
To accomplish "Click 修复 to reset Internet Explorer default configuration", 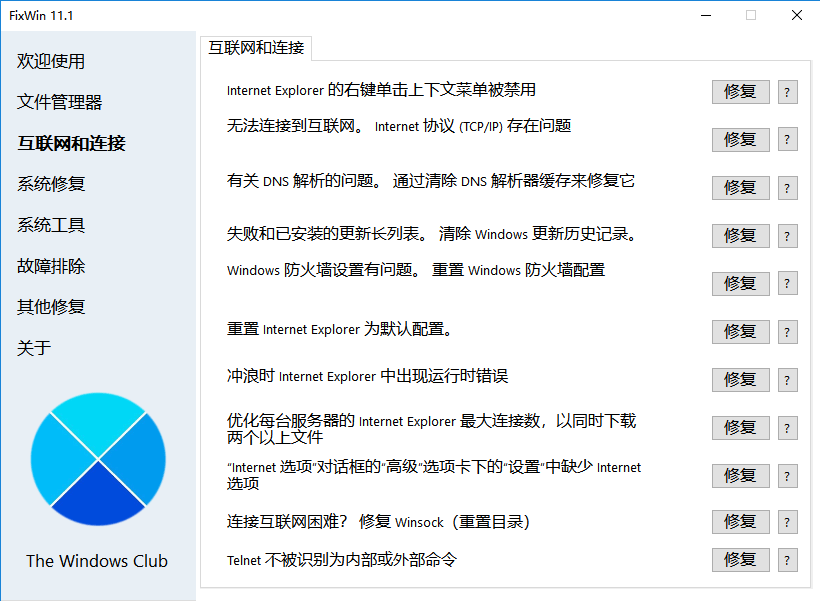I will [740, 331].
